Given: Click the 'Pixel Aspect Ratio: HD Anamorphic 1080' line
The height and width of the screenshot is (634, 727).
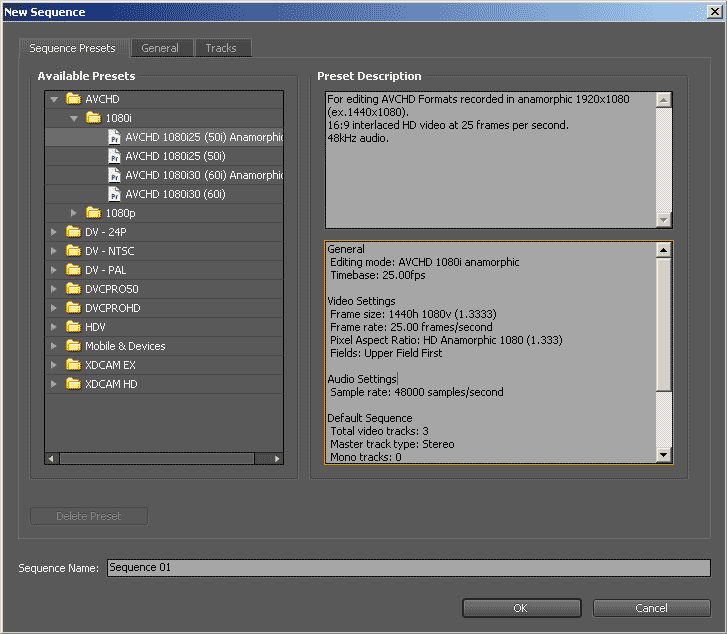Looking at the screenshot, I should [x=446, y=340].
